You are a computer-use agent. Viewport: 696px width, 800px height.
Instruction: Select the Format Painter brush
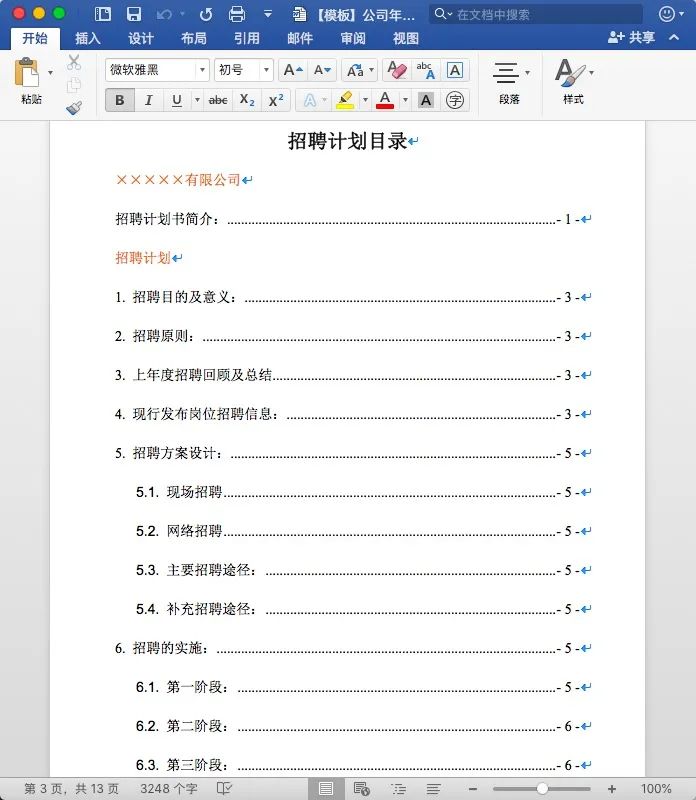point(74,108)
